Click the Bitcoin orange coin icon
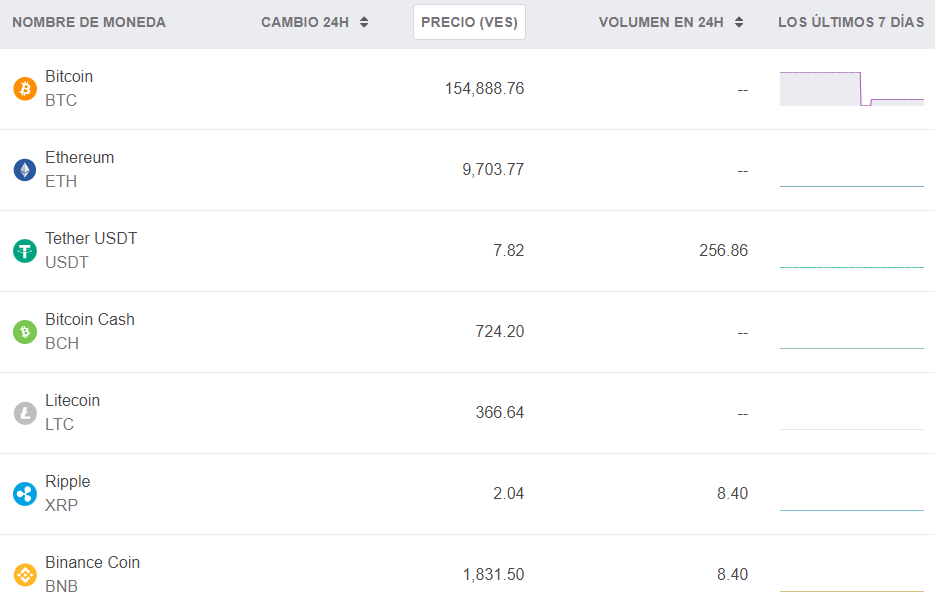The width and height of the screenshot is (935, 602). tap(25, 89)
